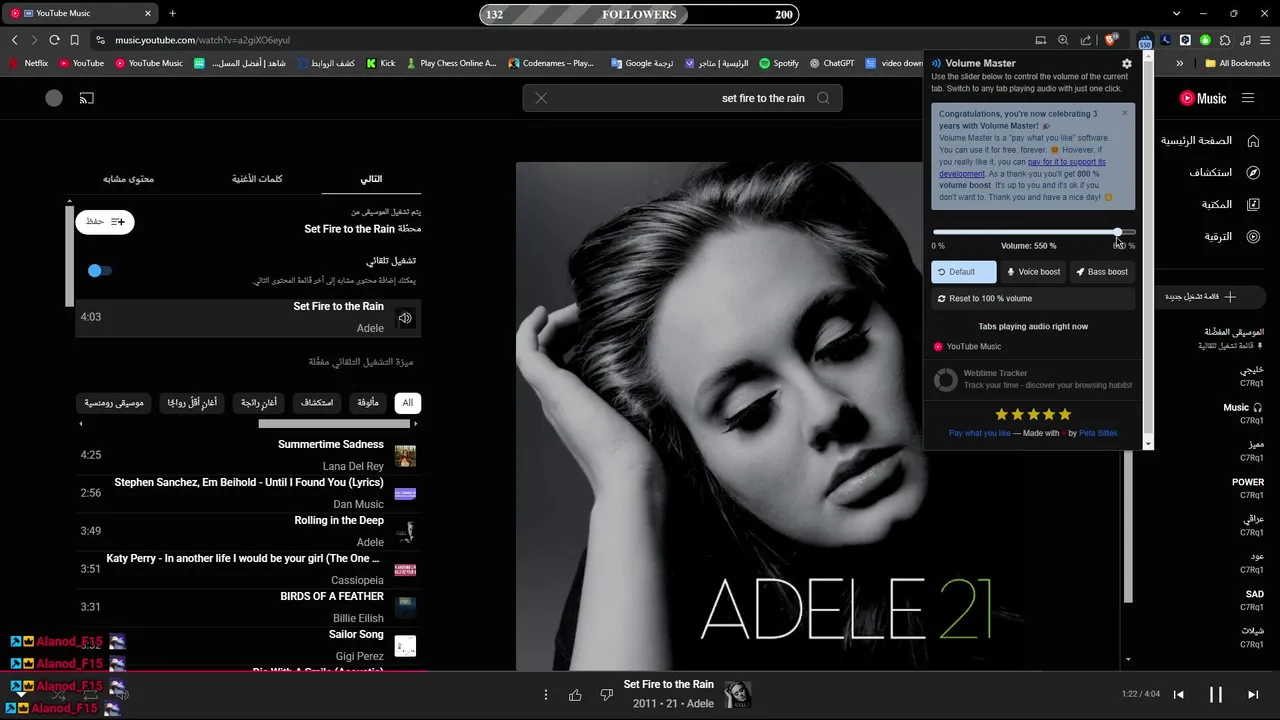The height and width of the screenshot is (720, 1280).
Task: Open the All Bookmarks folder
Action: pos(1237,63)
